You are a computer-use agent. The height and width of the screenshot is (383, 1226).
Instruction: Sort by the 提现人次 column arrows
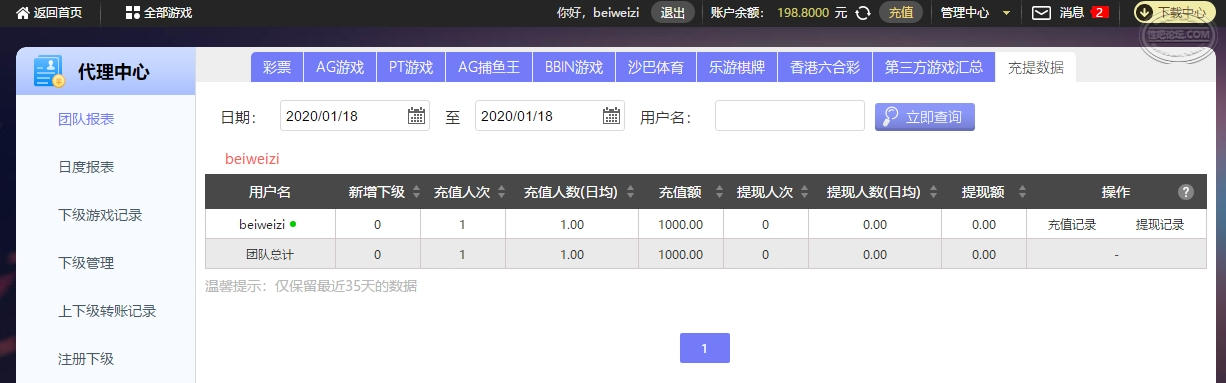tap(804, 192)
